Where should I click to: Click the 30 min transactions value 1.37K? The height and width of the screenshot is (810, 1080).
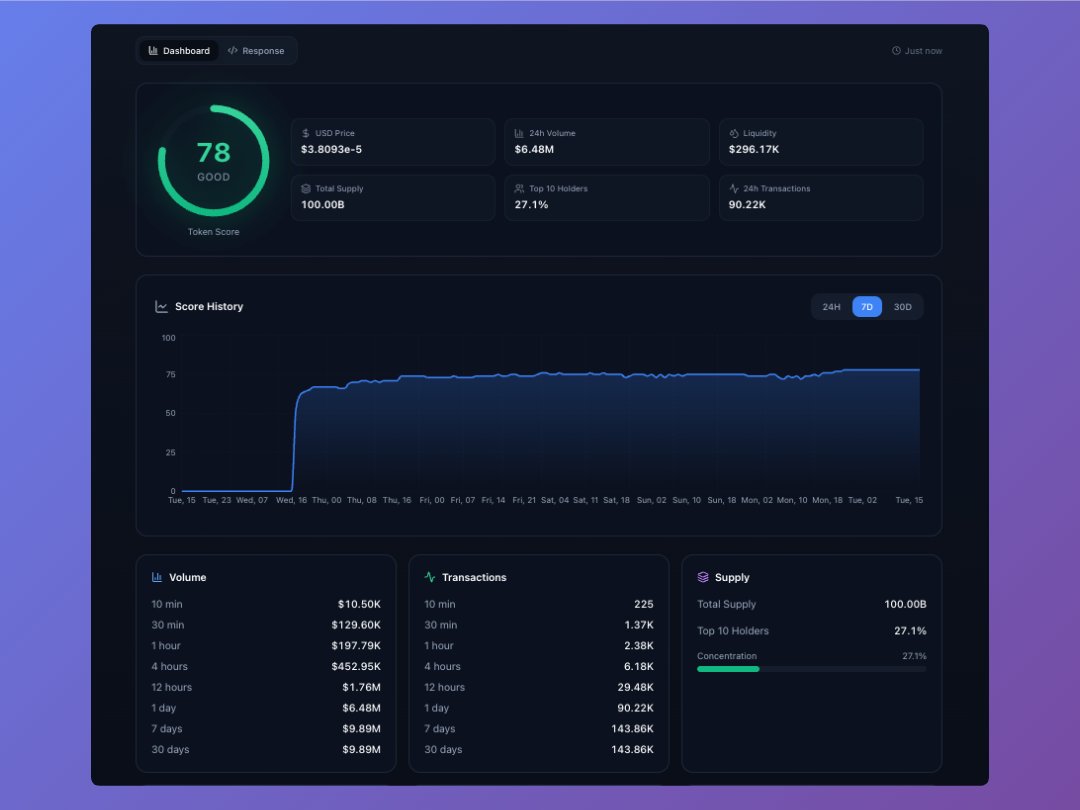(x=638, y=625)
